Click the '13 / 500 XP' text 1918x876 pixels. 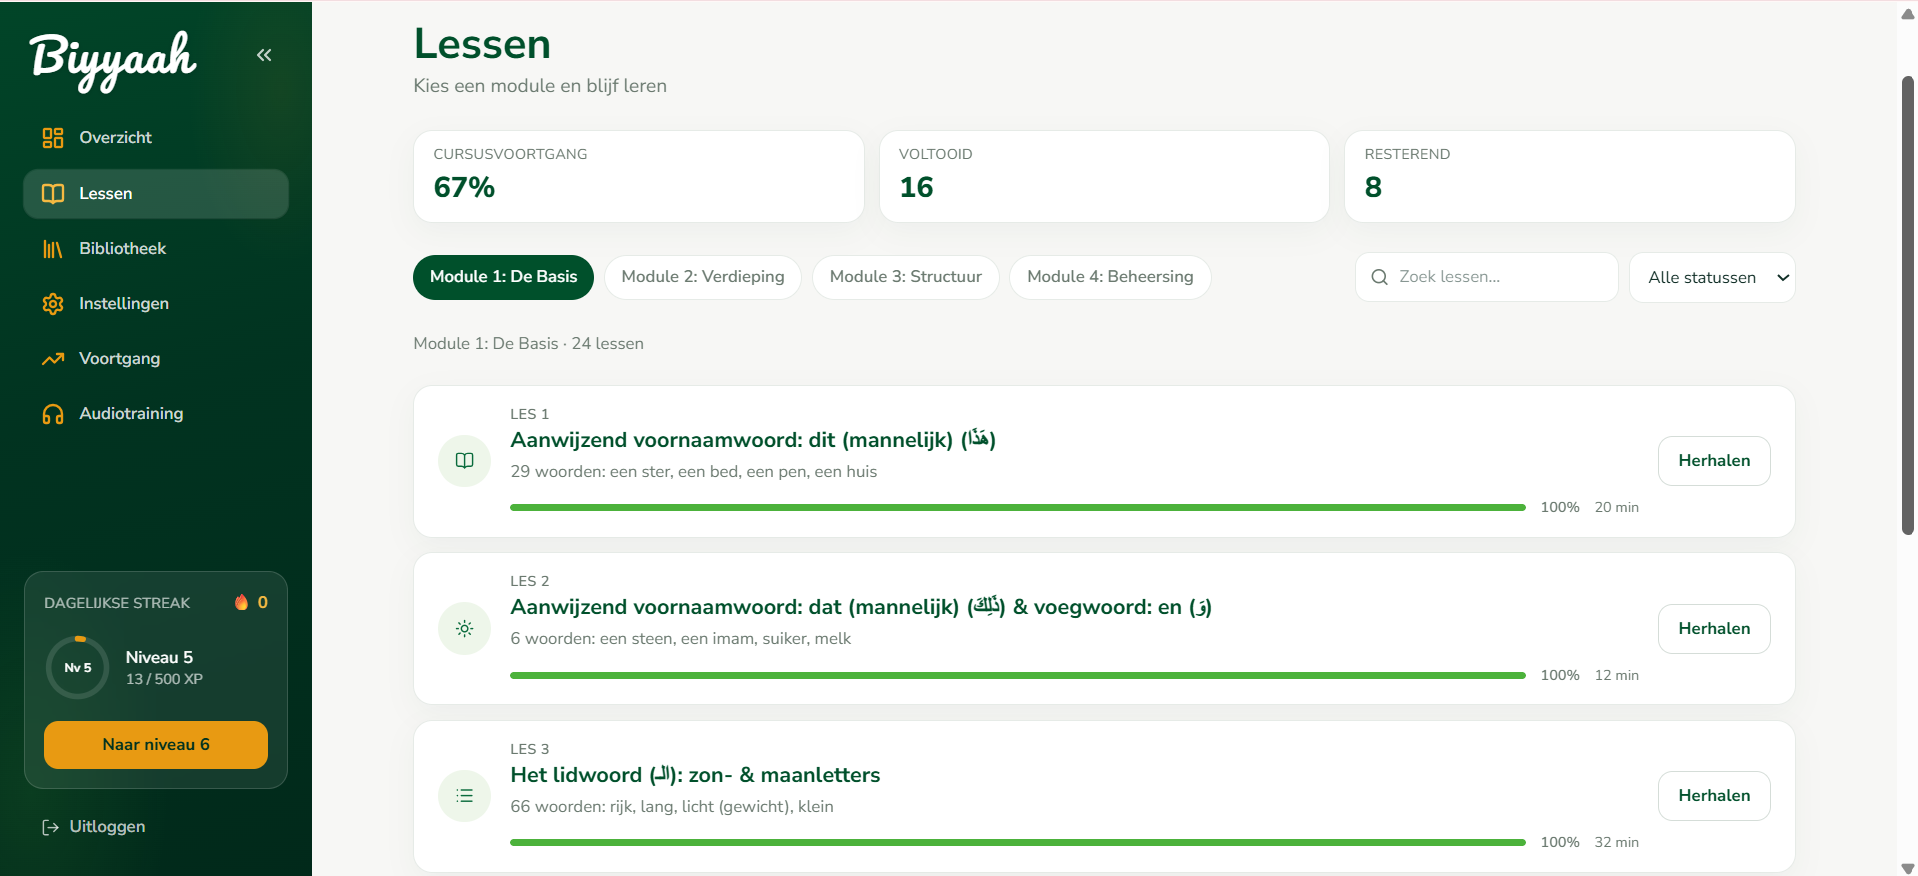tap(164, 679)
